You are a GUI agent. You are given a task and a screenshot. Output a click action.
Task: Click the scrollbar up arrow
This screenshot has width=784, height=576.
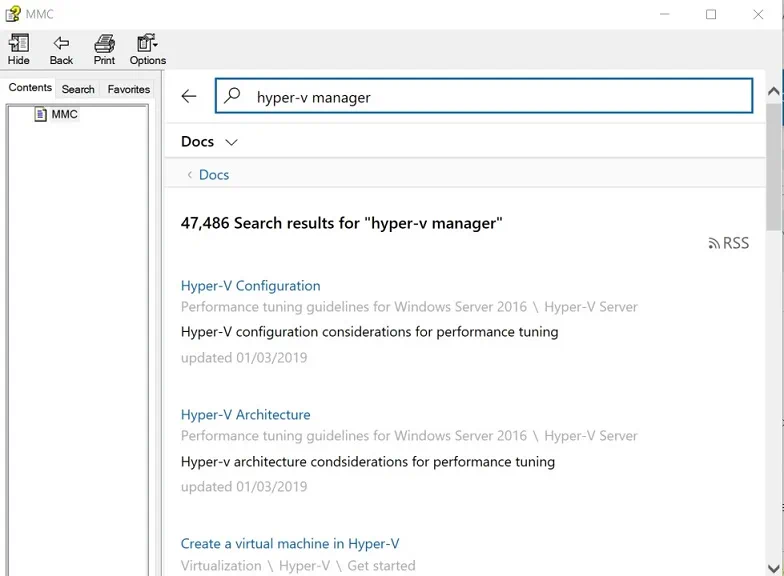(773, 91)
